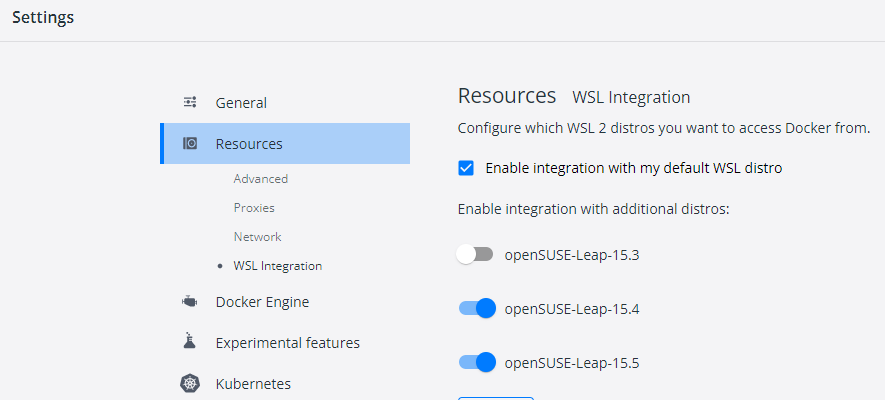
Task: Click the WSL Integration heading text
Action: 631,97
